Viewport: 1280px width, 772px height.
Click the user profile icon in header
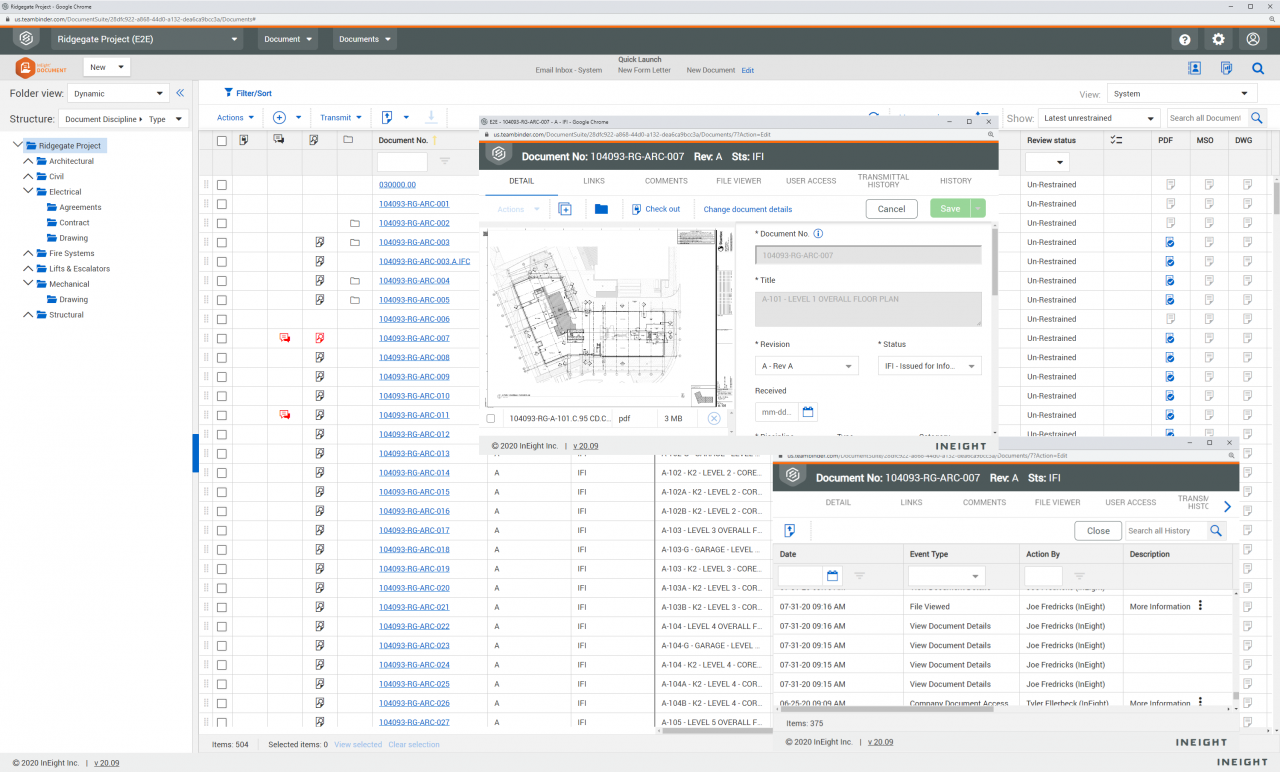(x=1252, y=39)
